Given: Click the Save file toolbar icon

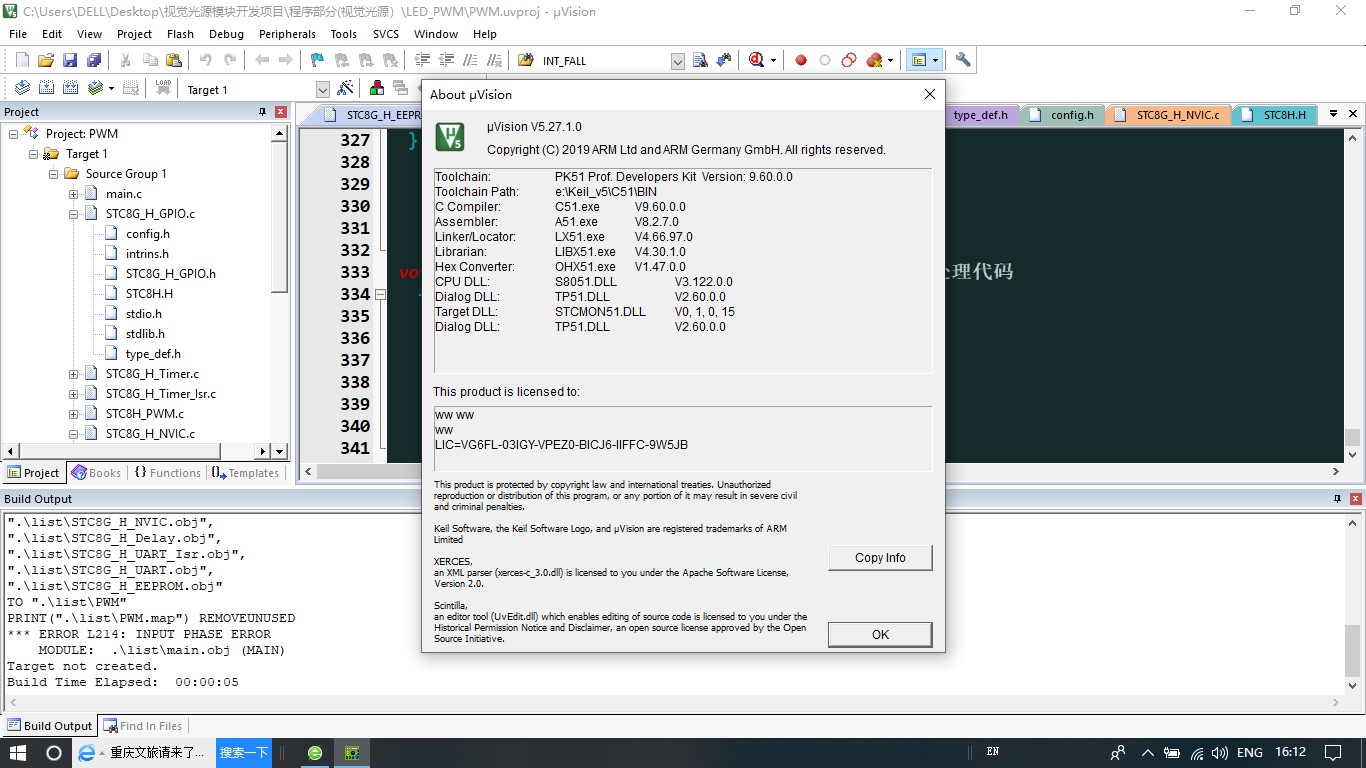Looking at the screenshot, I should [x=70, y=60].
